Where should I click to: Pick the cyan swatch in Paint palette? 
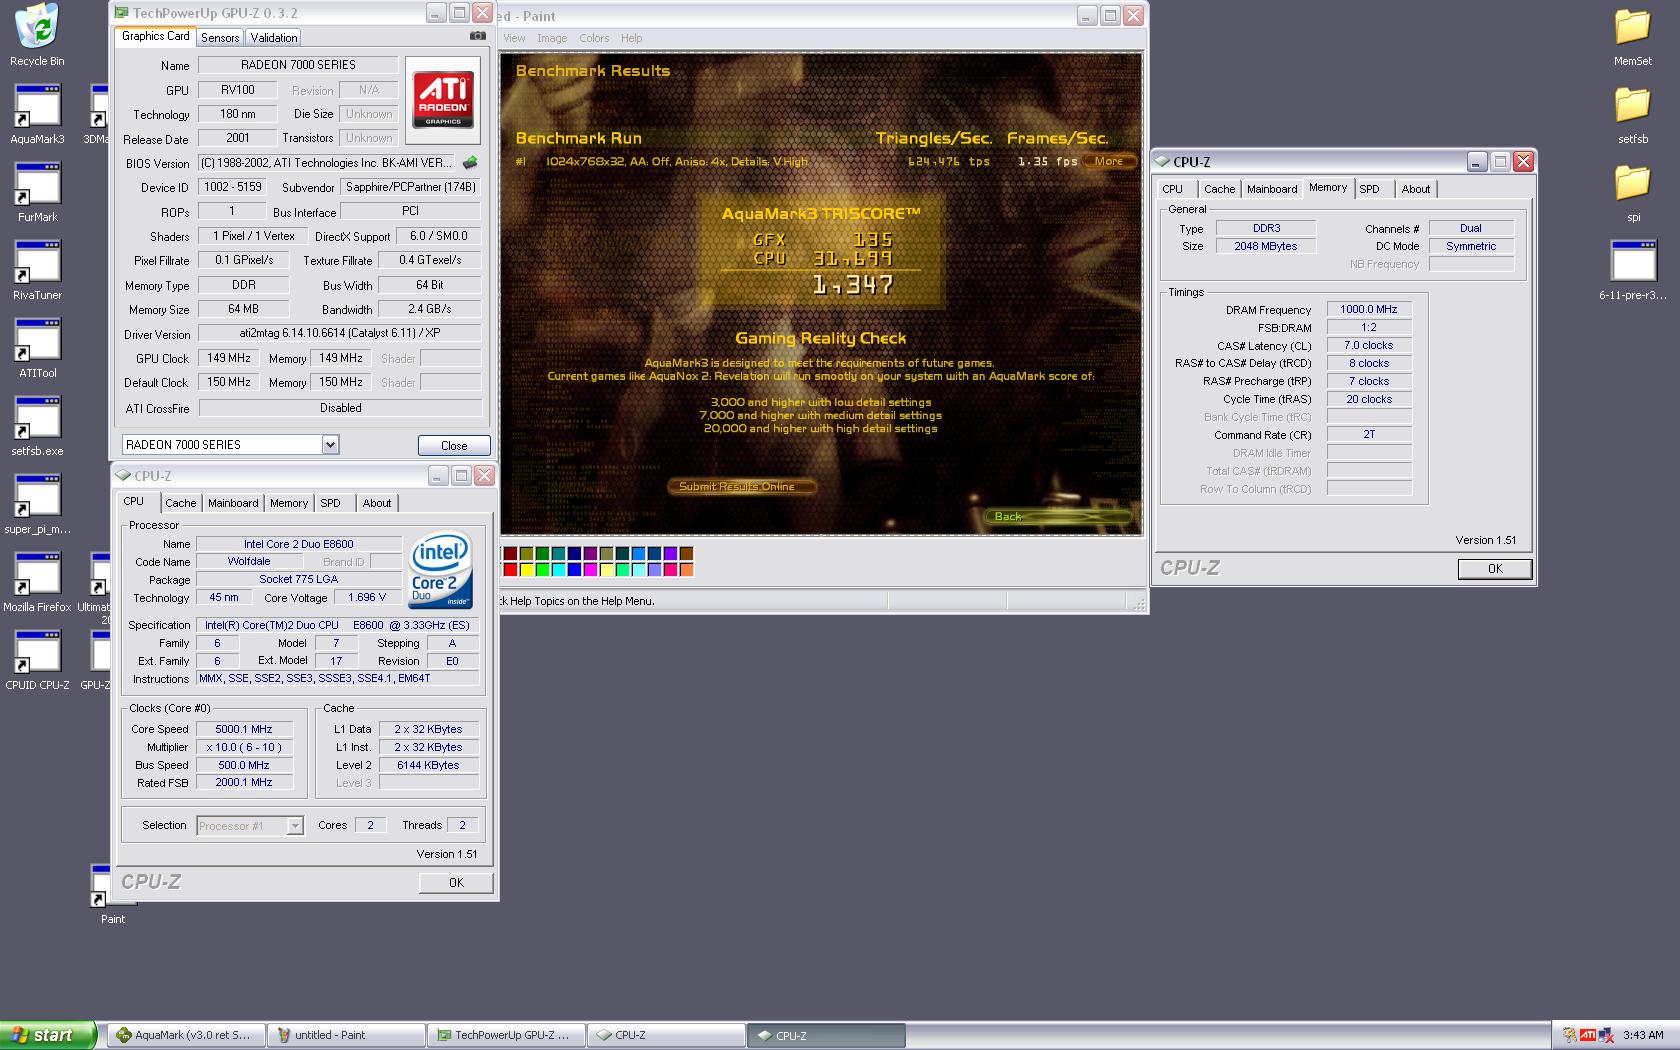pos(558,569)
